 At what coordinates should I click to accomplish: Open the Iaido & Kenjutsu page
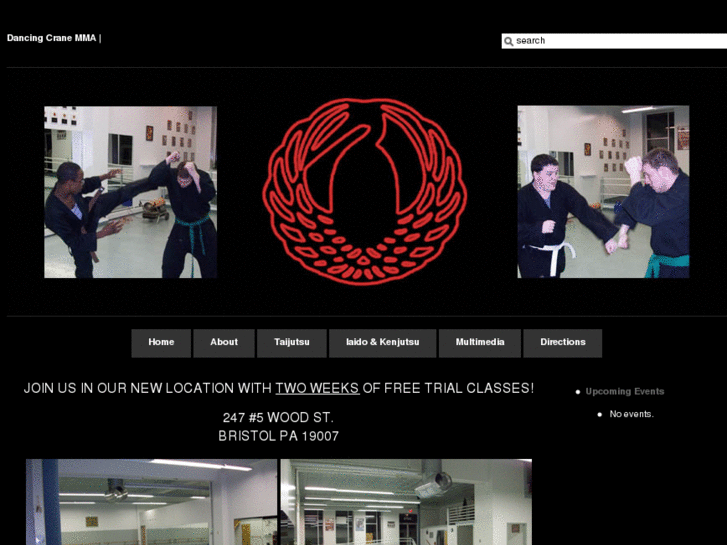pos(383,343)
